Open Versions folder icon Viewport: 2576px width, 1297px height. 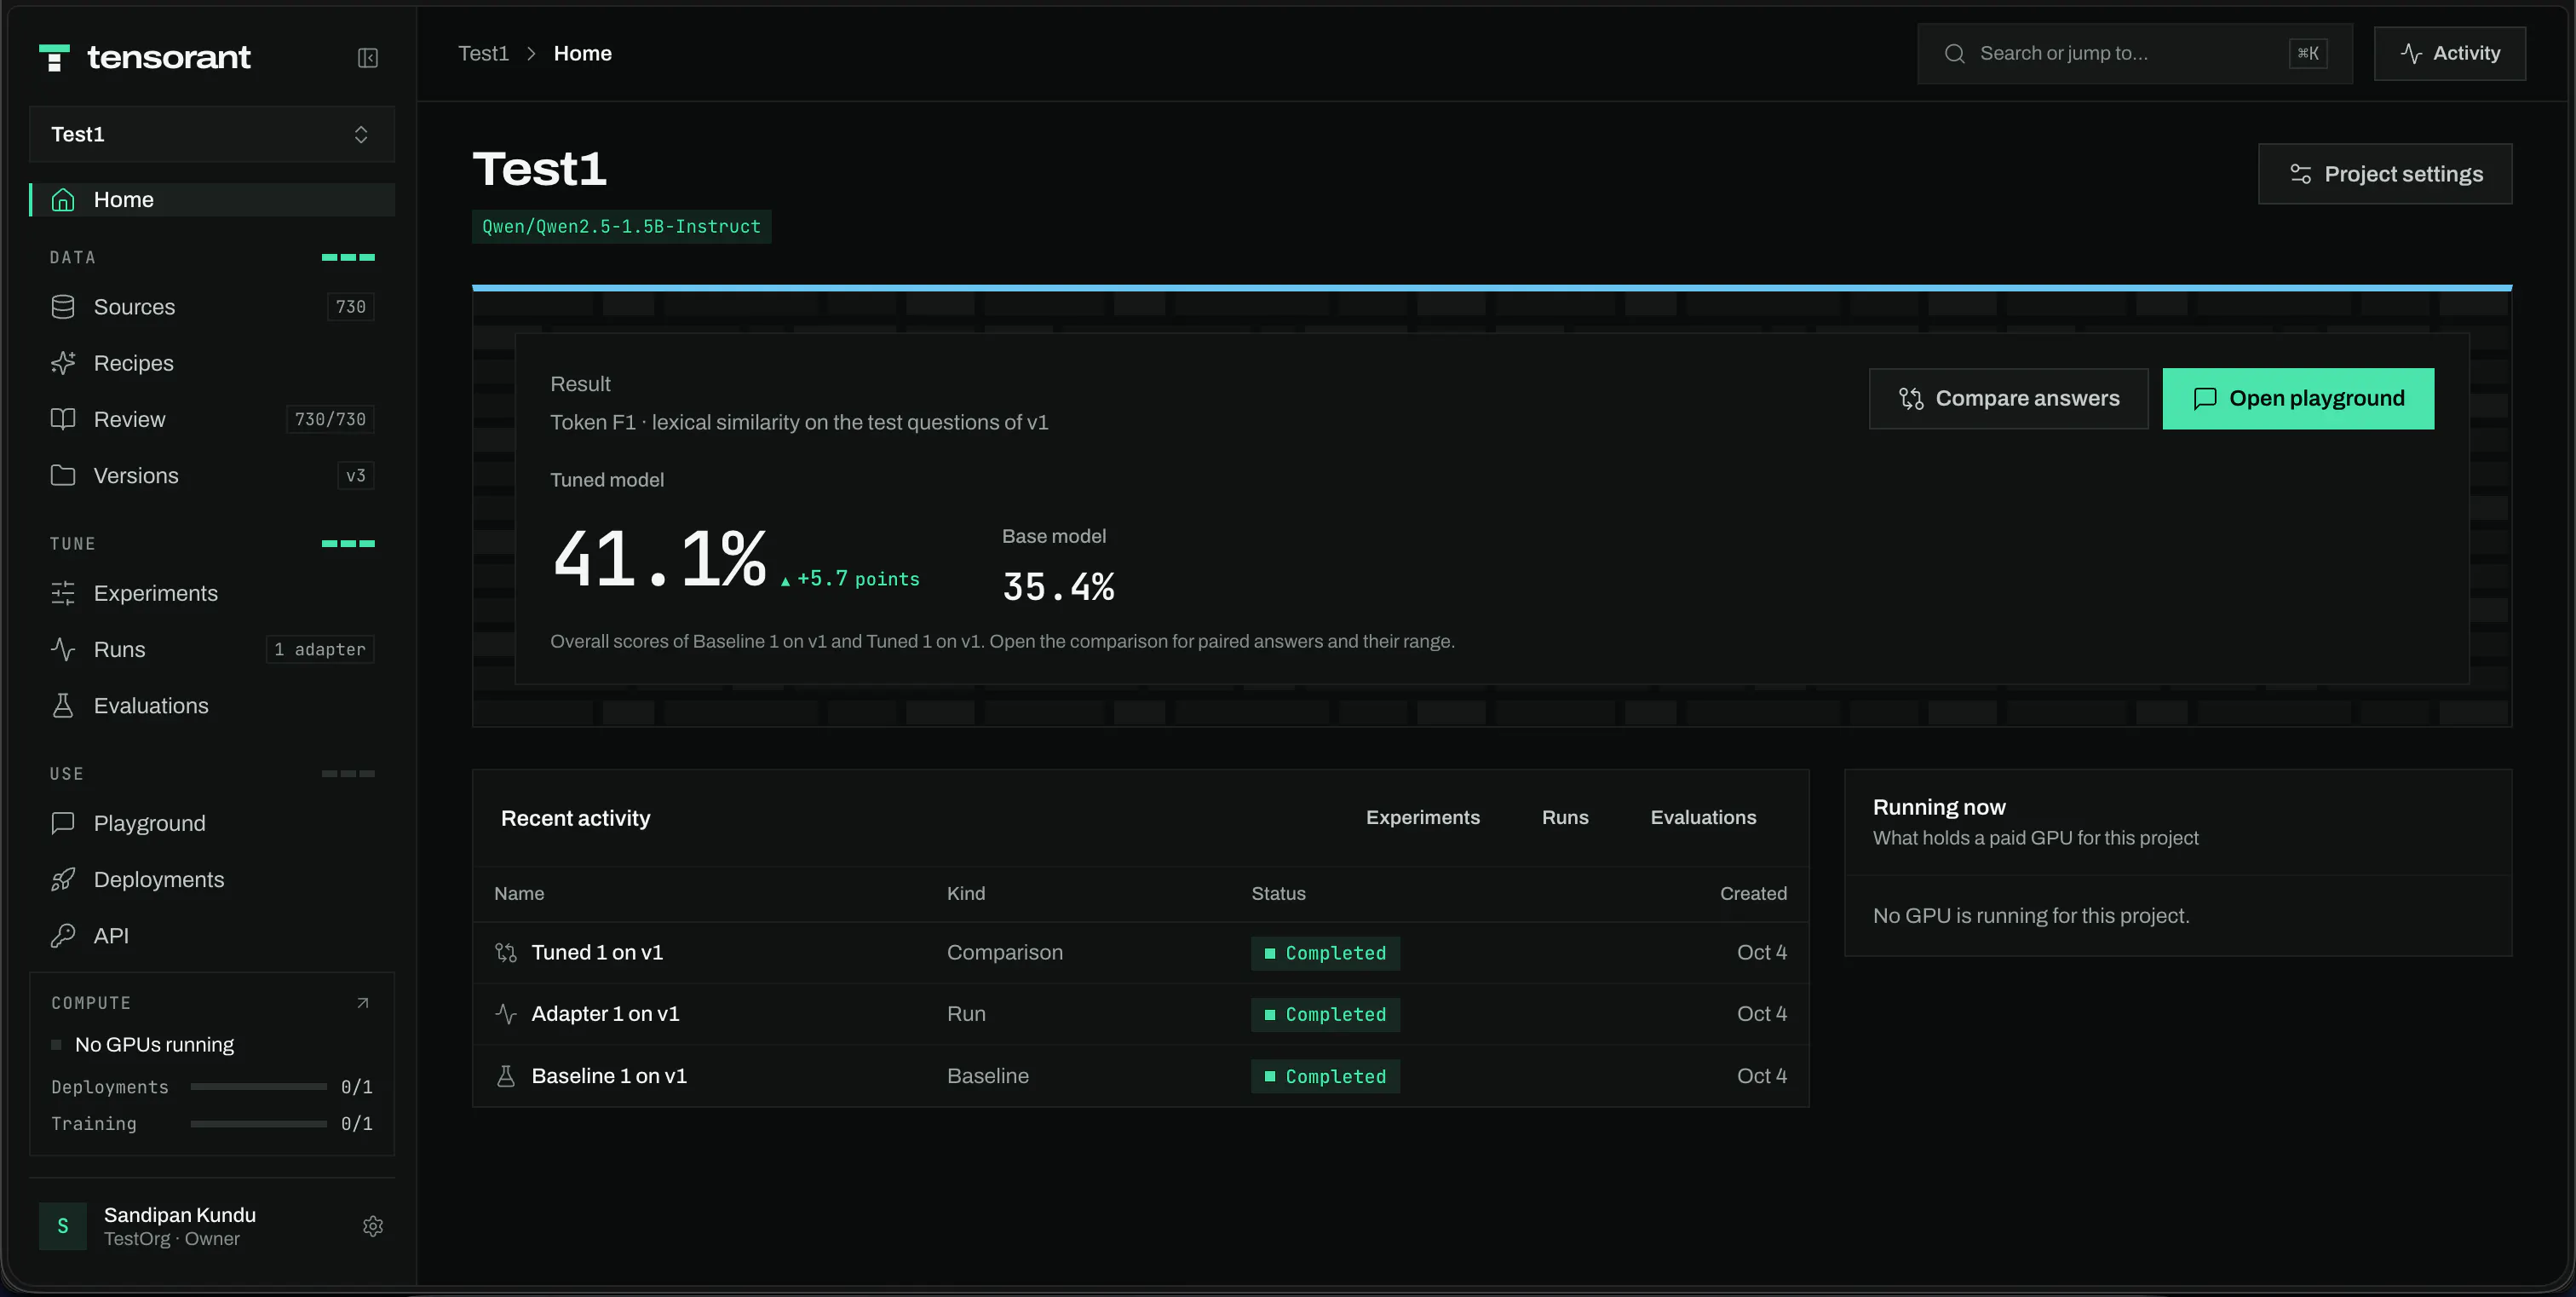(63, 475)
